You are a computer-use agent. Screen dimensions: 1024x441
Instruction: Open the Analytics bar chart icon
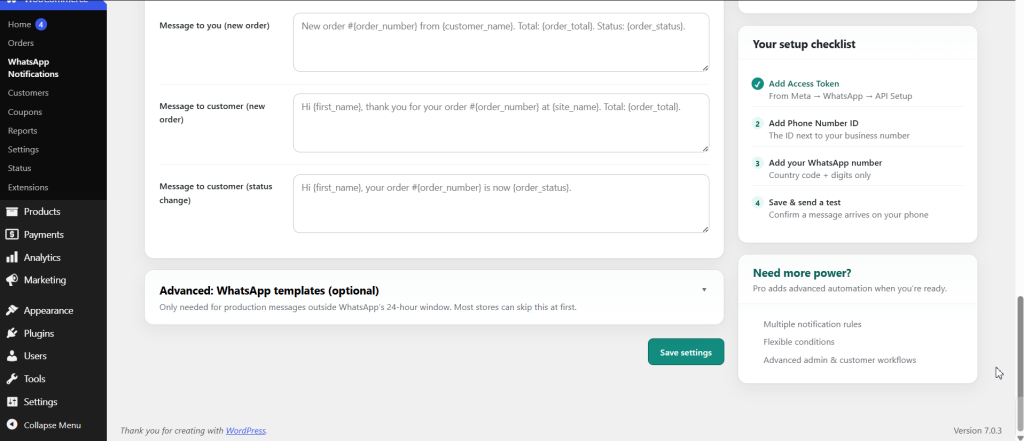12,257
